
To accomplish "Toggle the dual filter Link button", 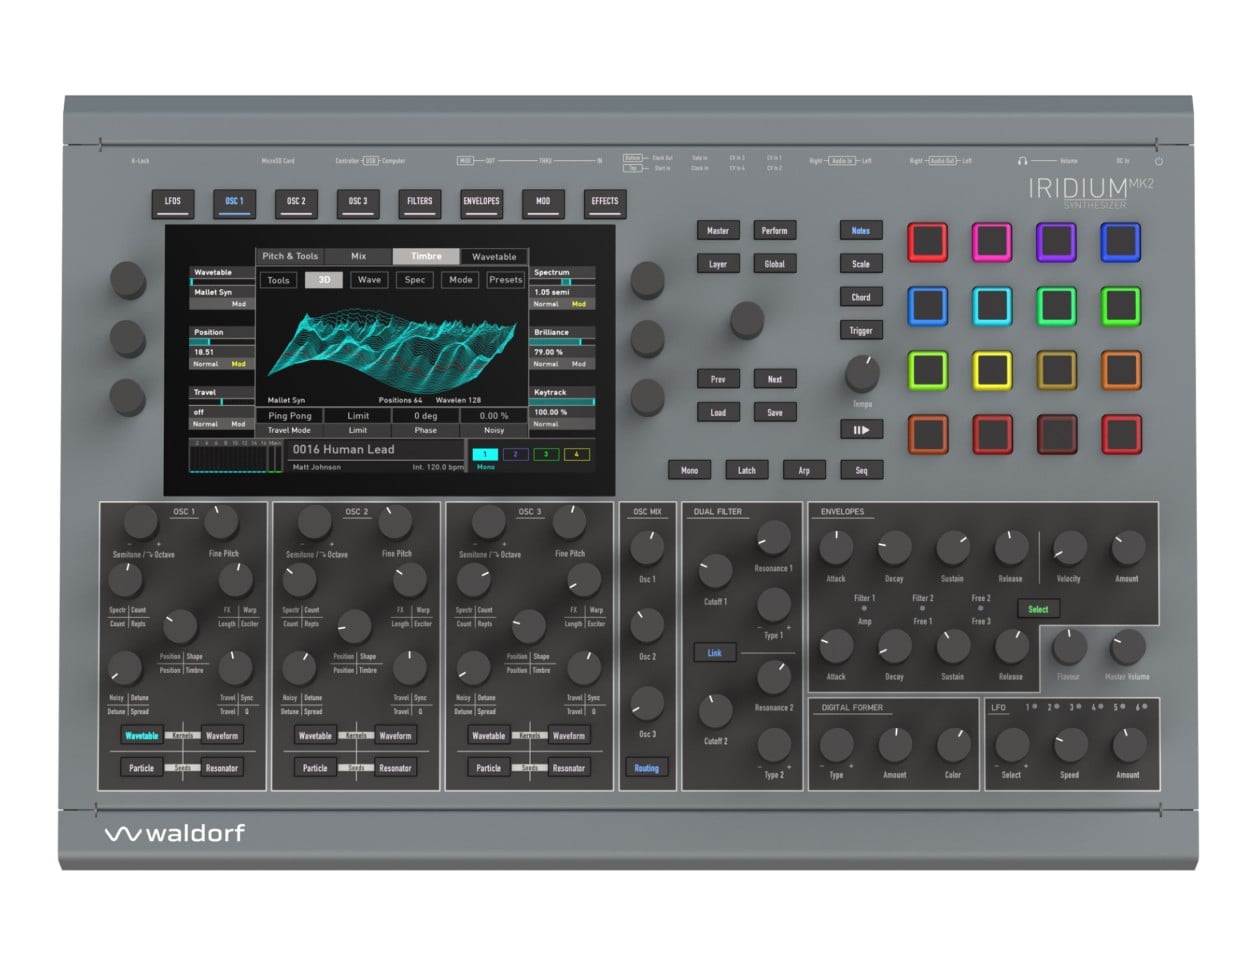I will [x=715, y=653].
